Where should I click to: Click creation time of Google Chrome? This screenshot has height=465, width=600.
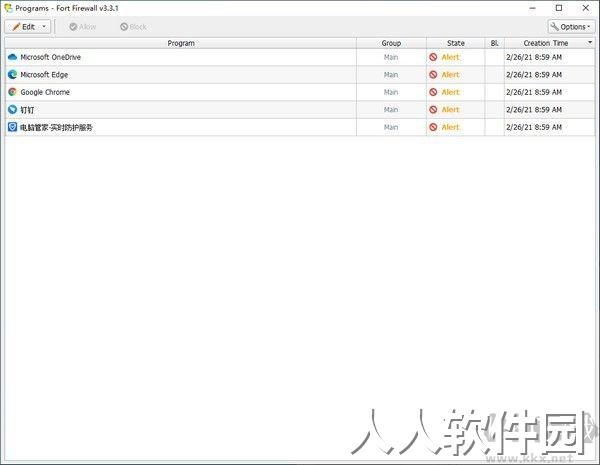click(534, 92)
